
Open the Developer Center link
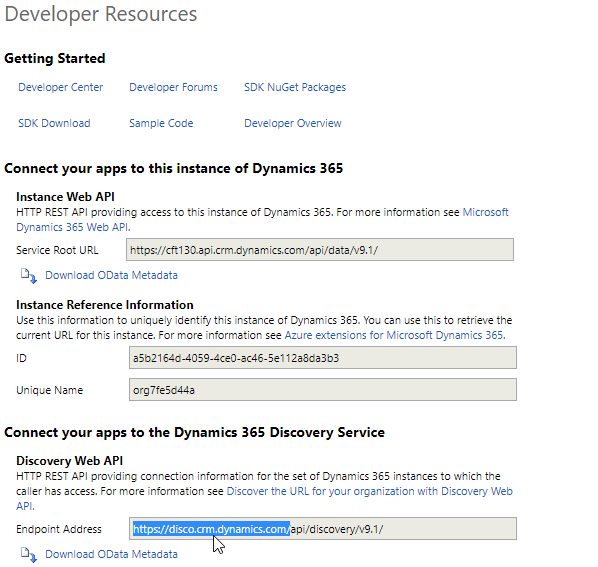[61, 87]
